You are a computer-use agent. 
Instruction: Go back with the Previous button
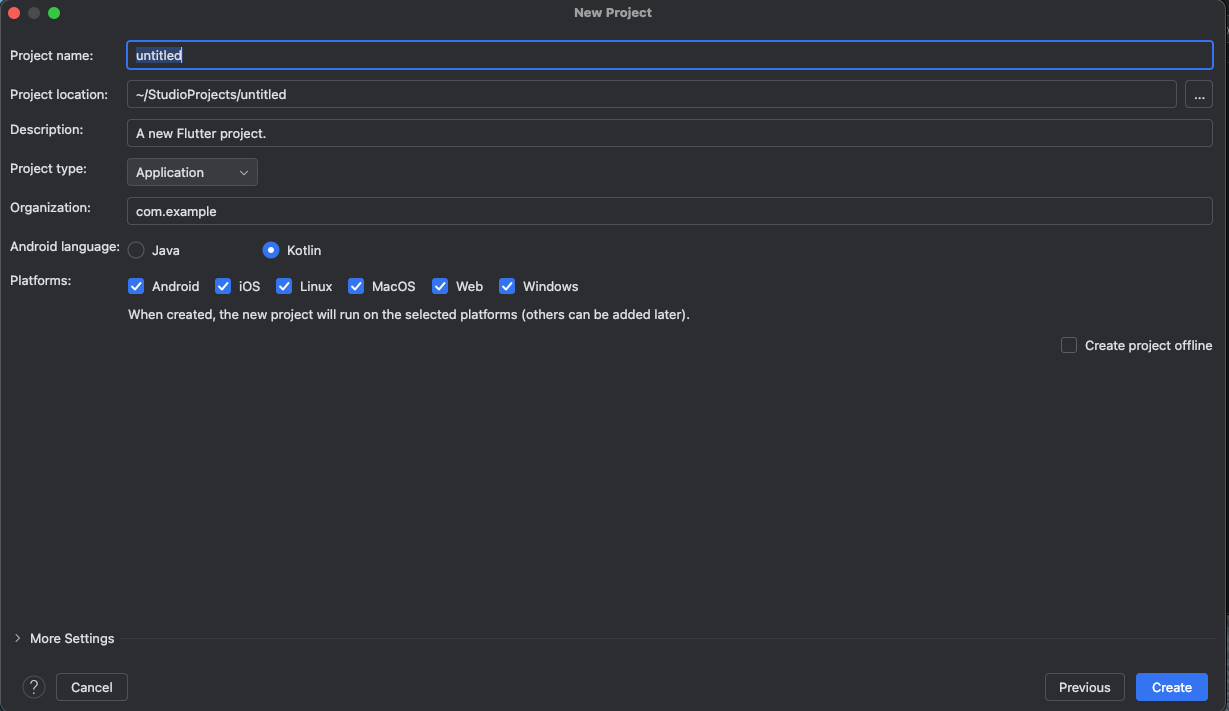click(1085, 687)
